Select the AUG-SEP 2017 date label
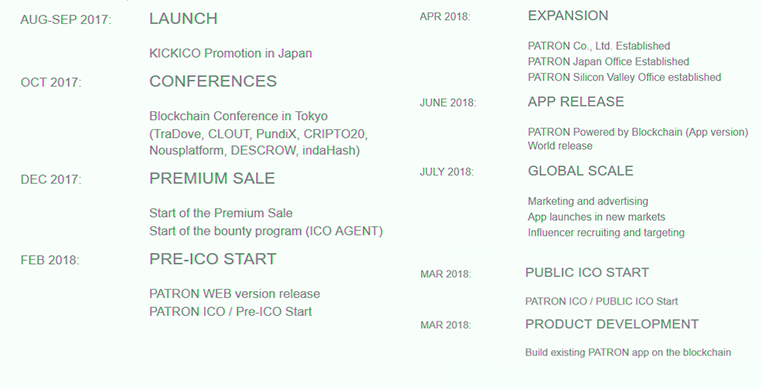 tap(66, 20)
